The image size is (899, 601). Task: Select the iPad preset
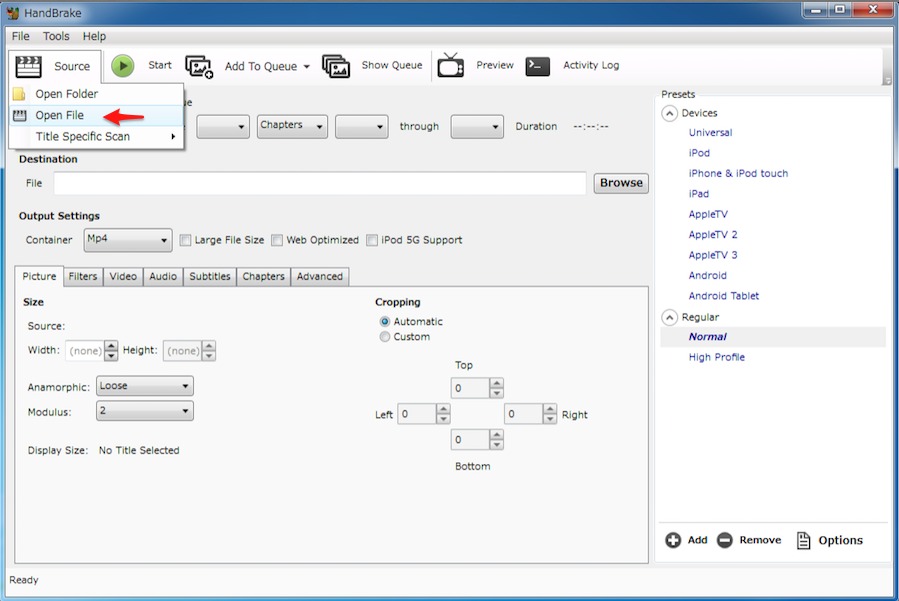pos(698,194)
